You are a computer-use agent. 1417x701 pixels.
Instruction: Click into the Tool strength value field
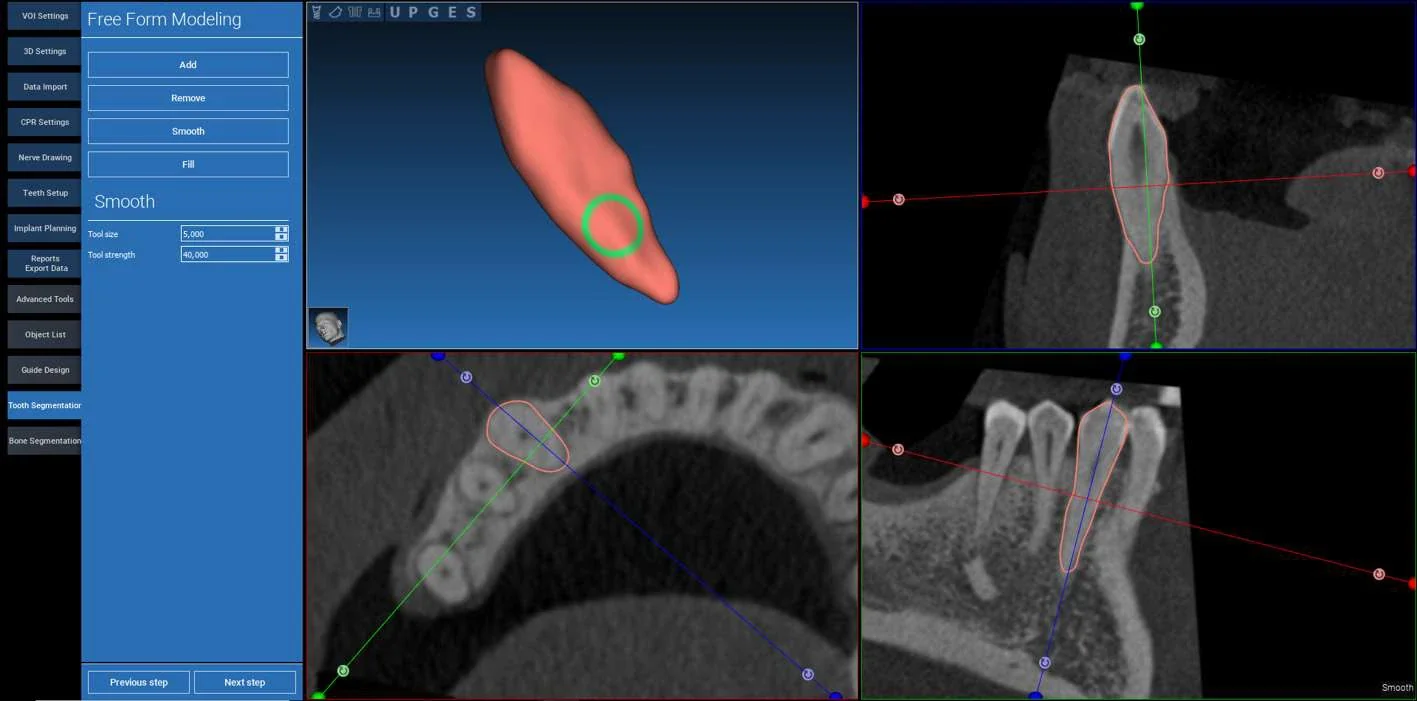(228, 254)
